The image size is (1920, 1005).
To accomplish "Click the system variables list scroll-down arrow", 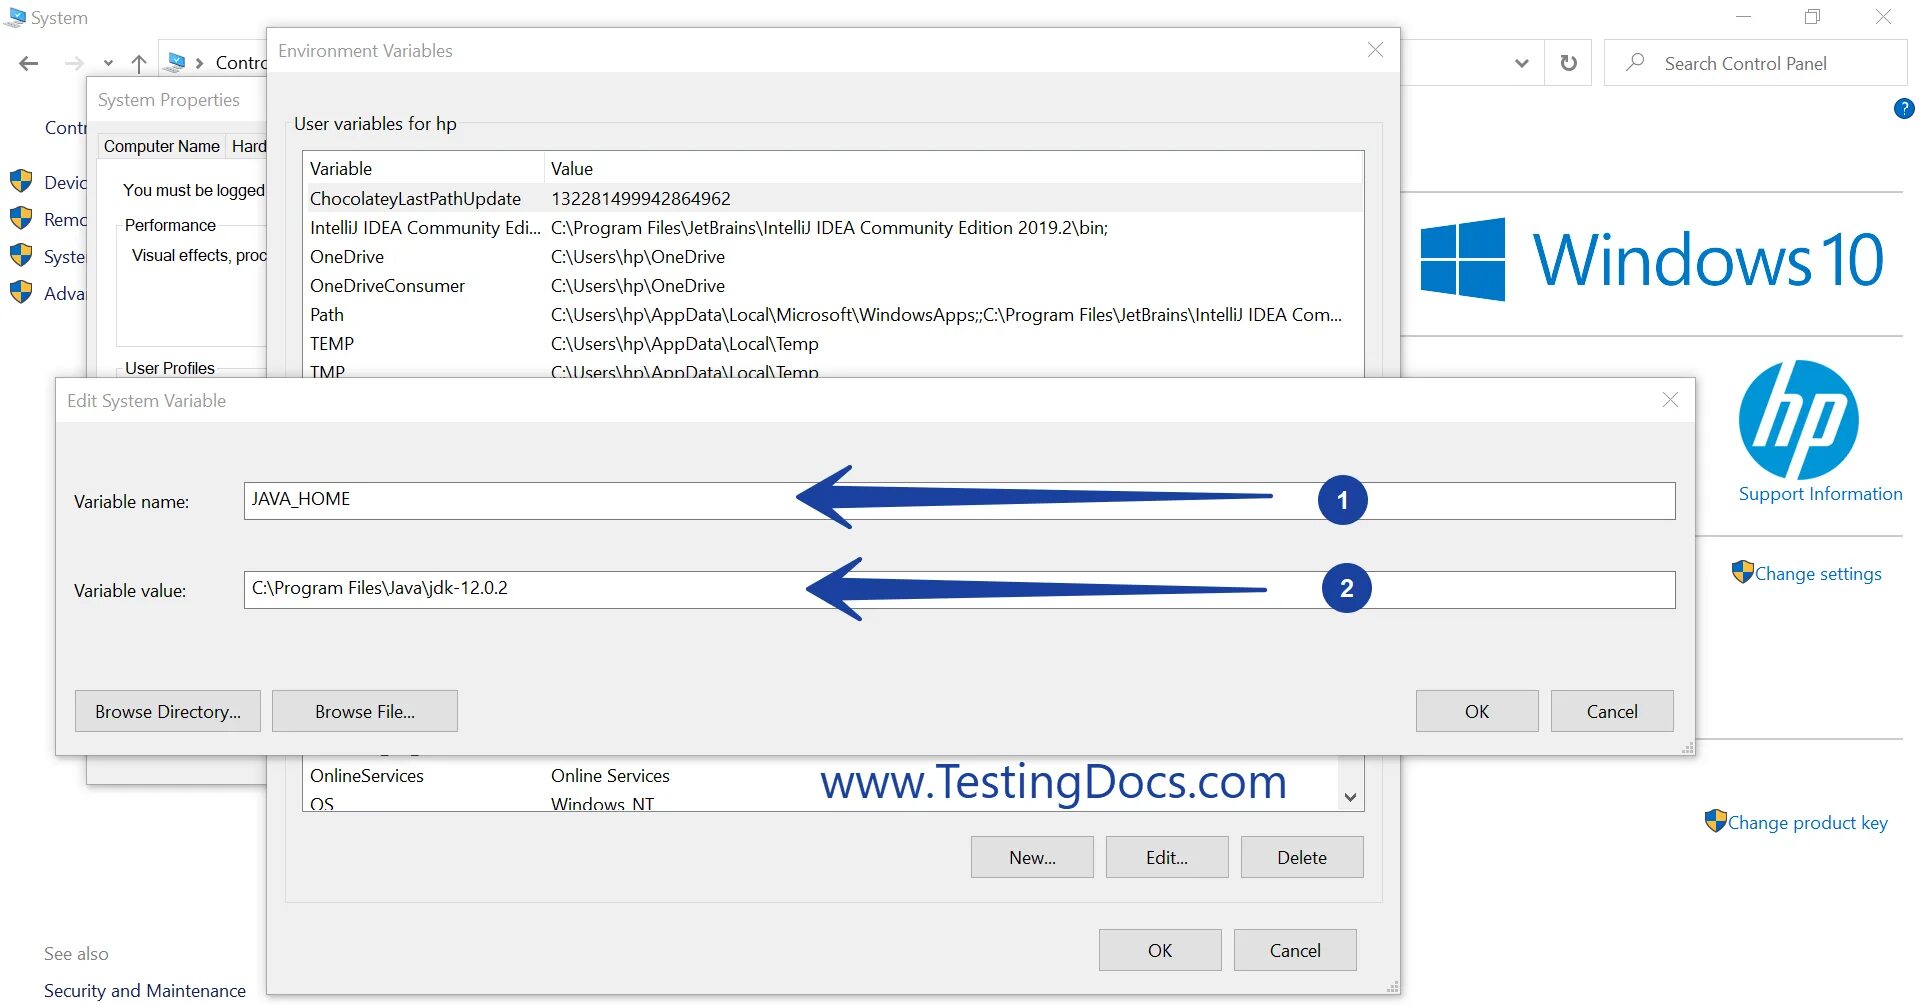I will [1351, 796].
